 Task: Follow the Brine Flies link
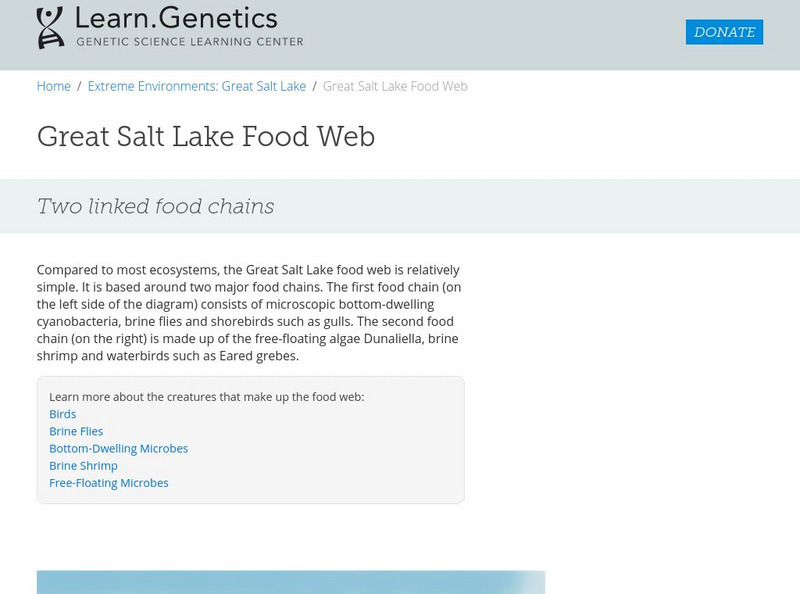(x=76, y=431)
